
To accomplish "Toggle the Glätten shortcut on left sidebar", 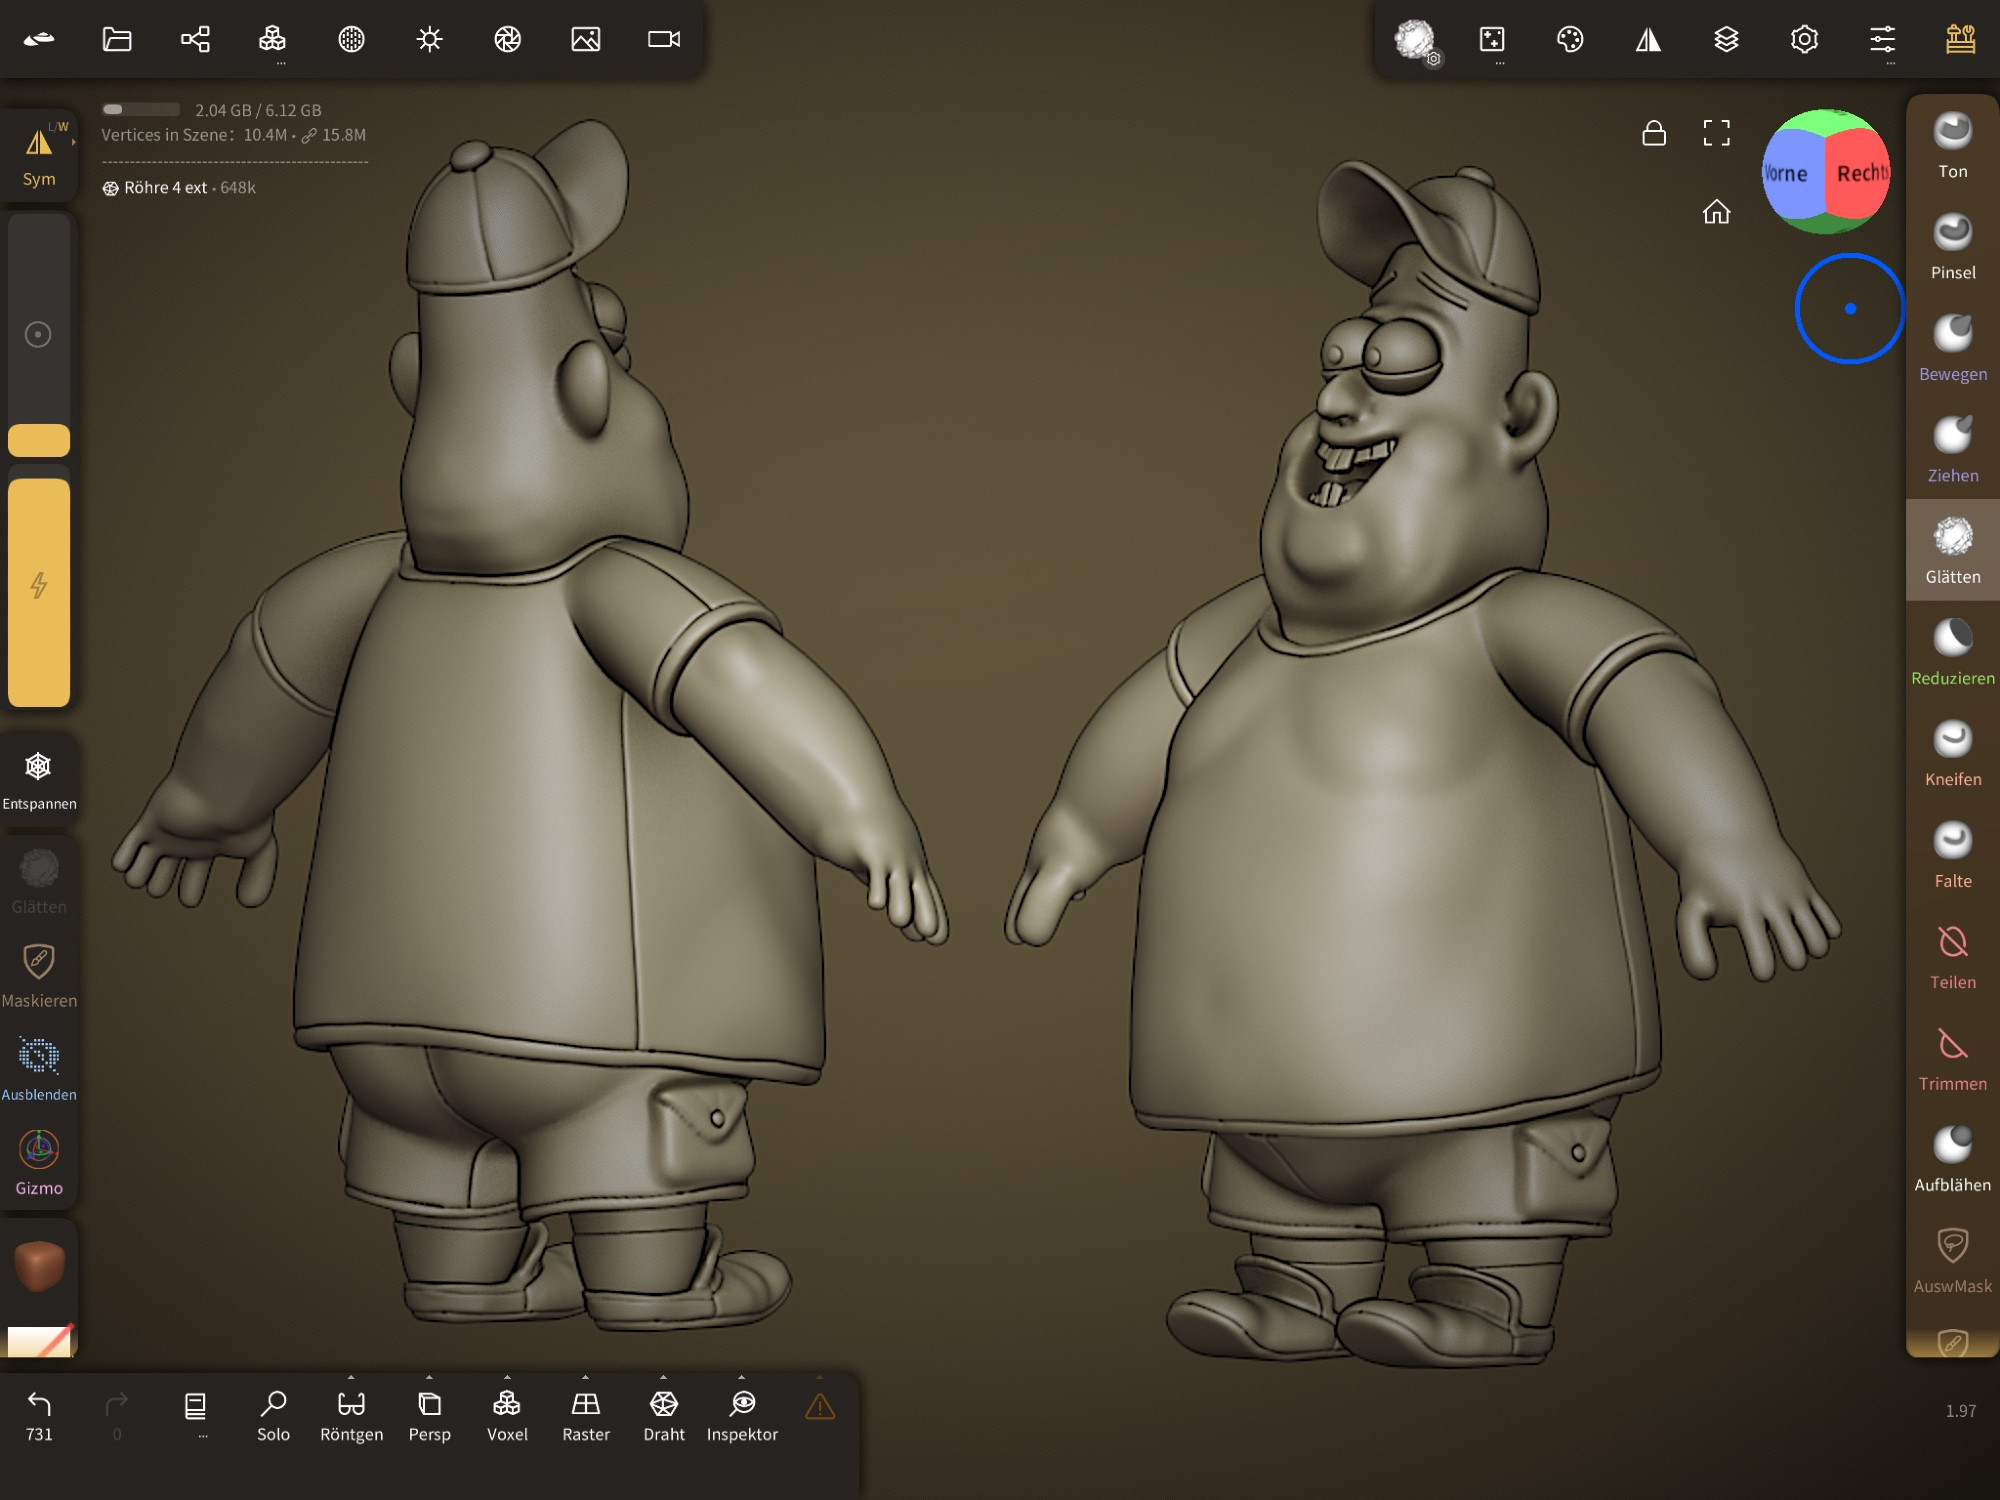I will pos(39,882).
